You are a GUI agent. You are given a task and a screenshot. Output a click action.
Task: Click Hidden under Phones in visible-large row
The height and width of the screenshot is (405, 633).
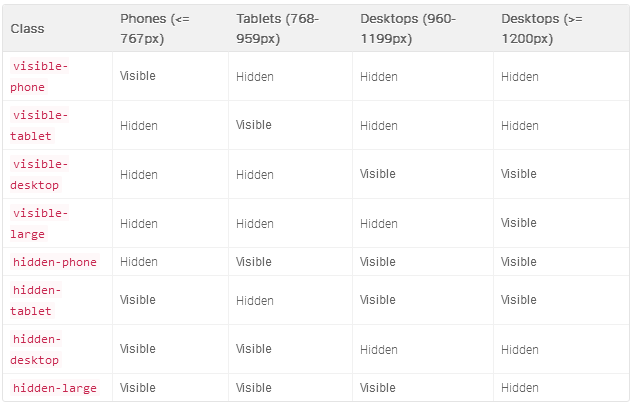coord(139,224)
